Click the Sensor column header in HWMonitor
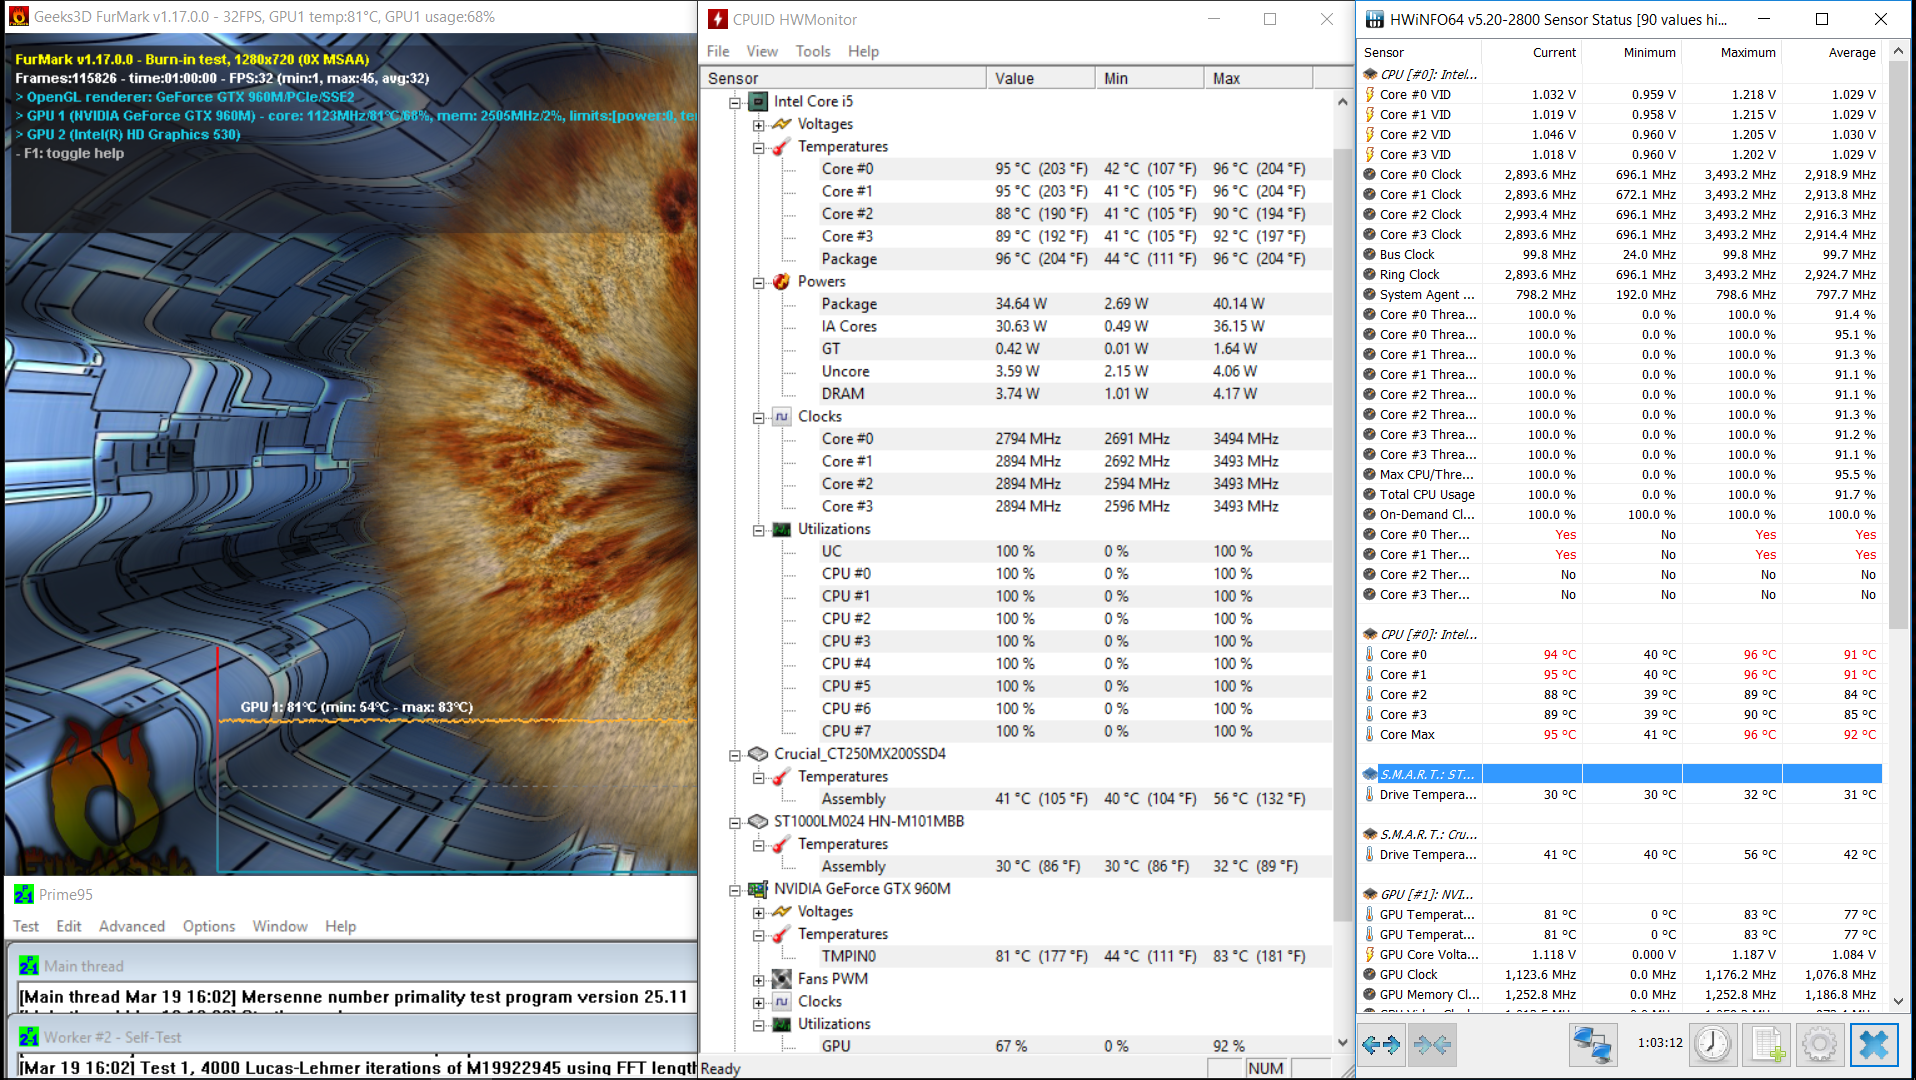The height and width of the screenshot is (1080, 1916). point(843,78)
